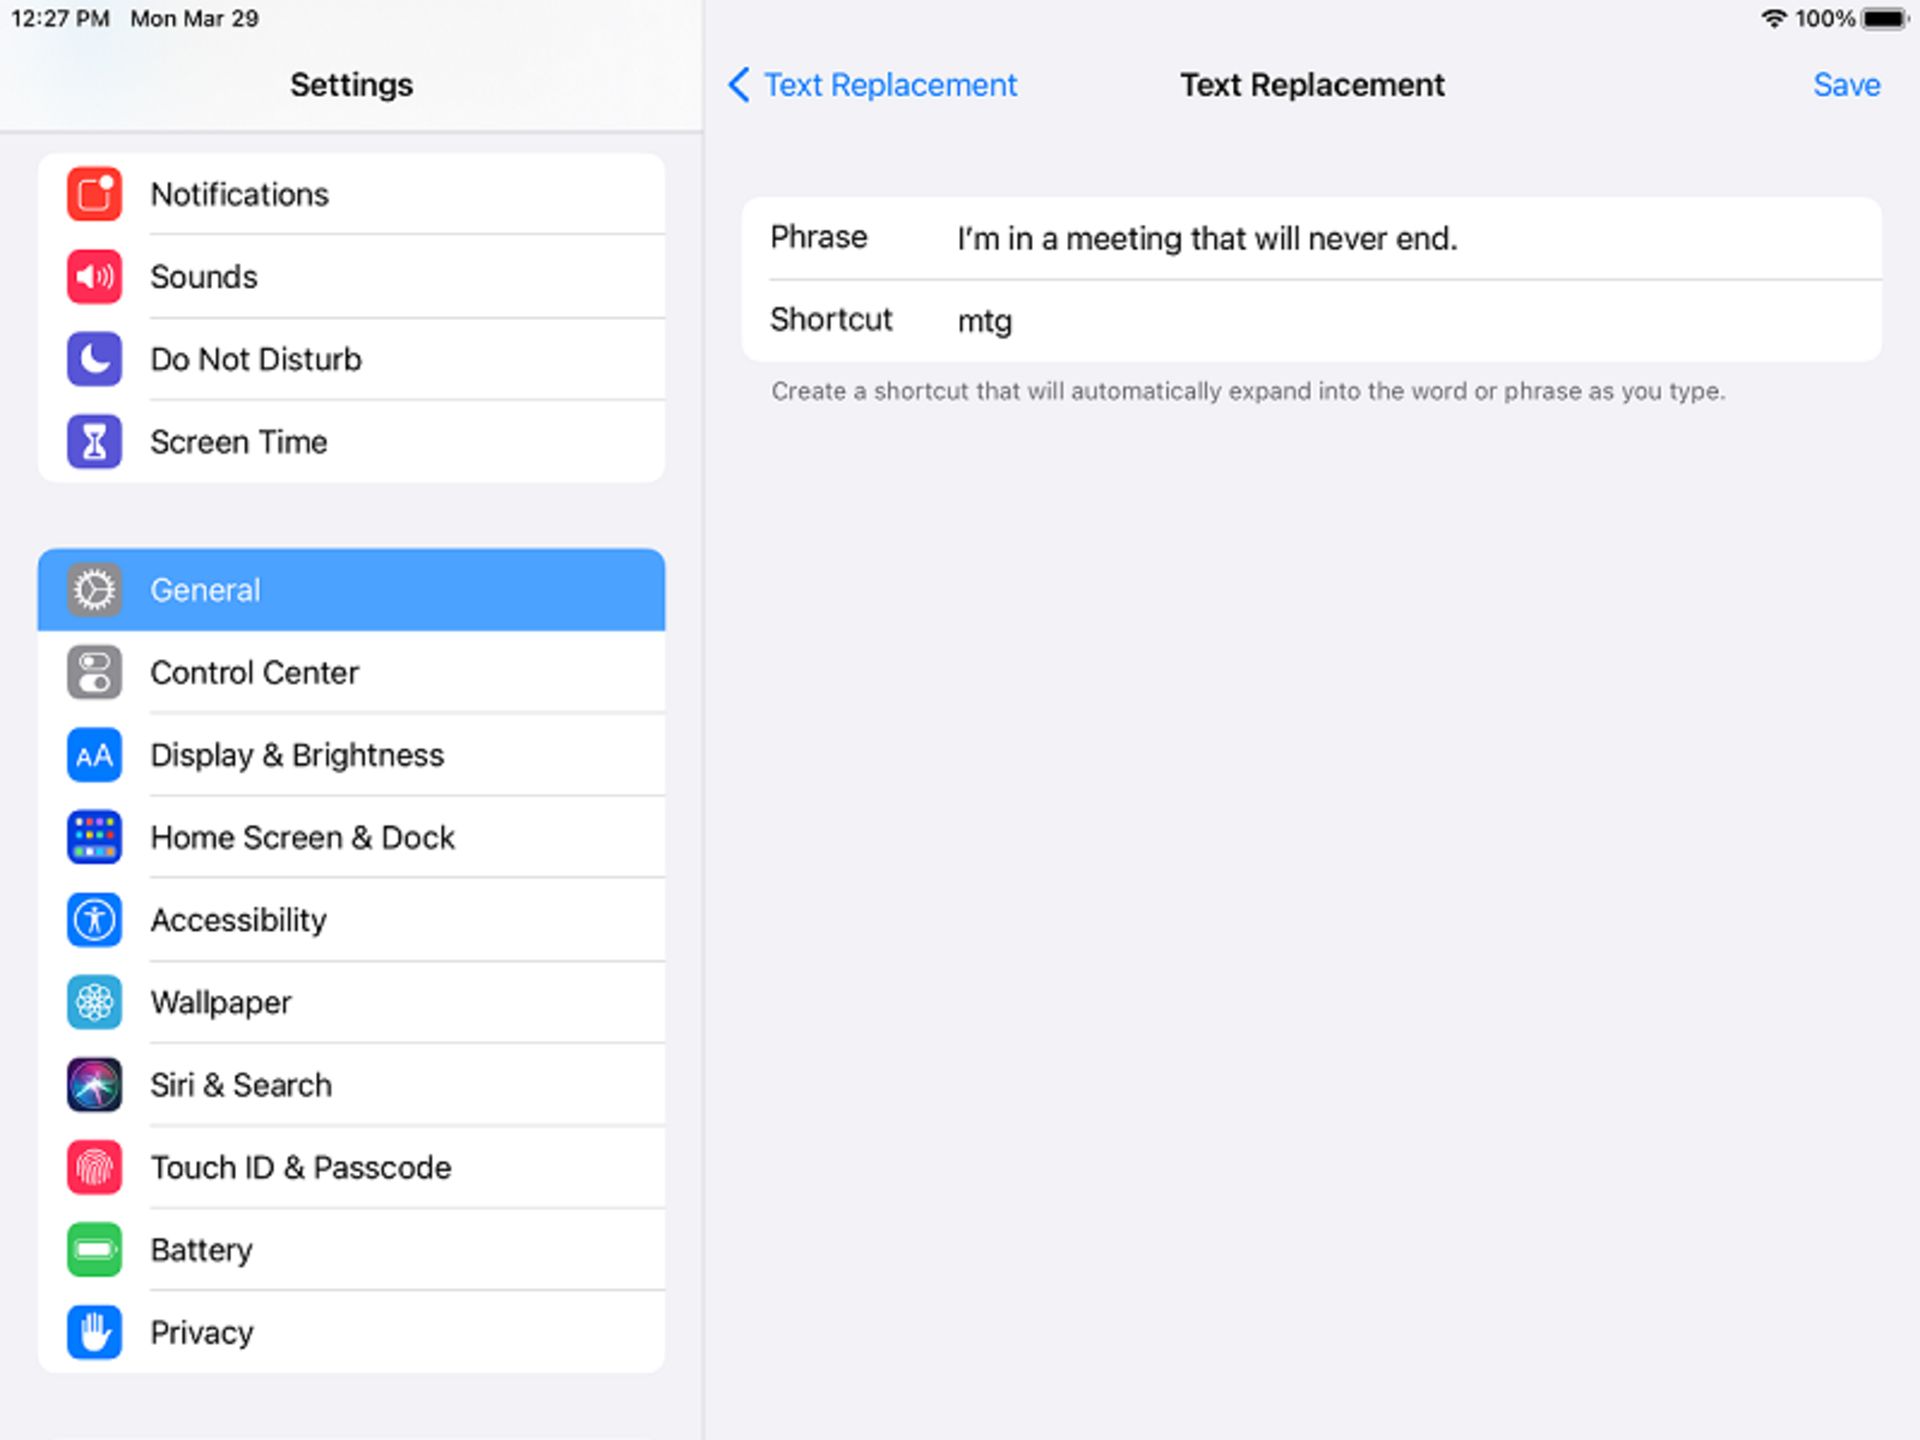This screenshot has width=1920, height=1440.
Task: Tap the back chevron arrow
Action: point(739,85)
